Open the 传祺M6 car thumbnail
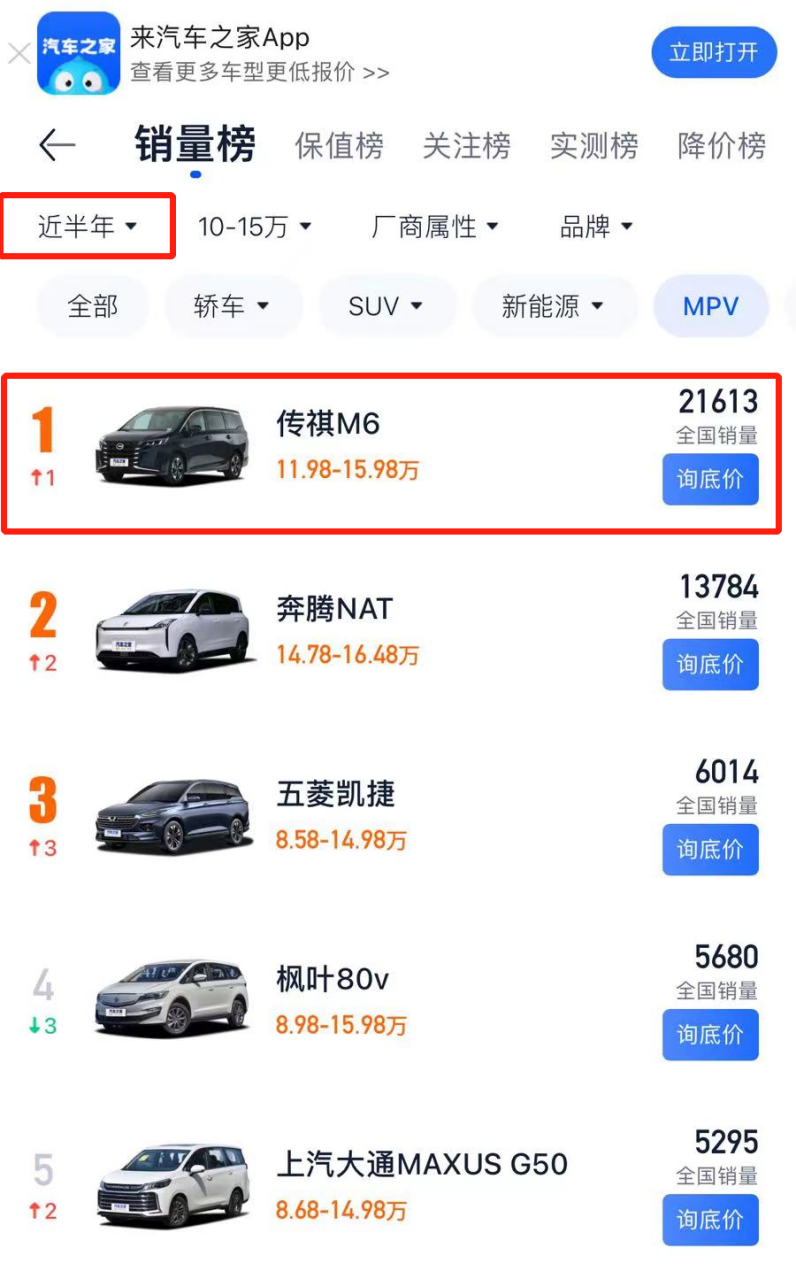Image resolution: width=796 pixels, height=1271 pixels. [172, 446]
